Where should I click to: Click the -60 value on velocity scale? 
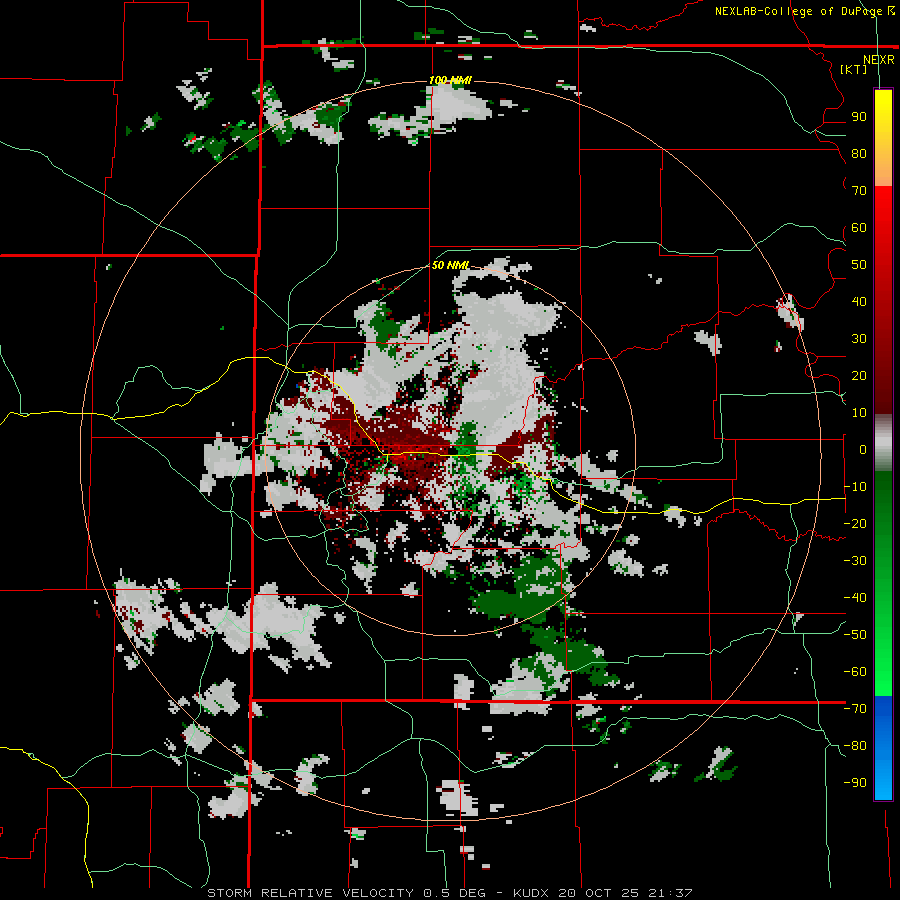pos(855,672)
